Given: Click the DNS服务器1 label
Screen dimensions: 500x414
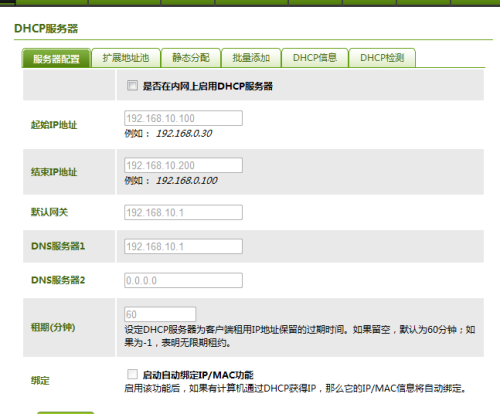Looking at the screenshot, I should pyautogui.click(x=58, y=246).
